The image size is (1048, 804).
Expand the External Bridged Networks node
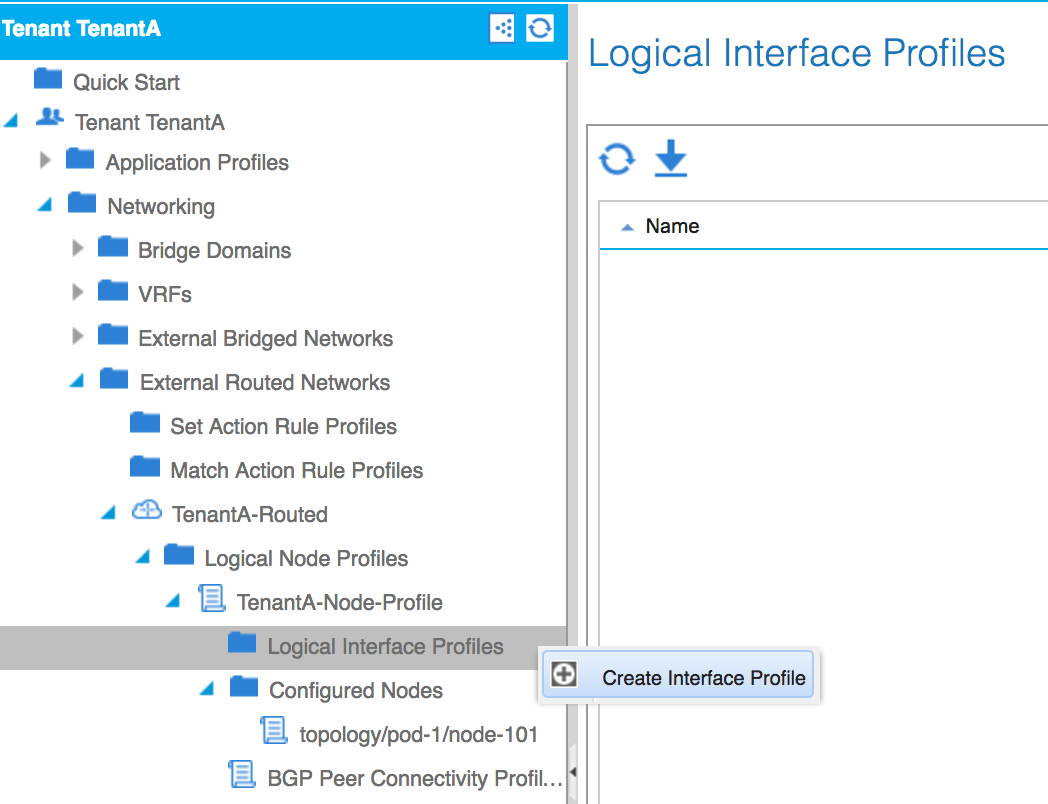78,336
